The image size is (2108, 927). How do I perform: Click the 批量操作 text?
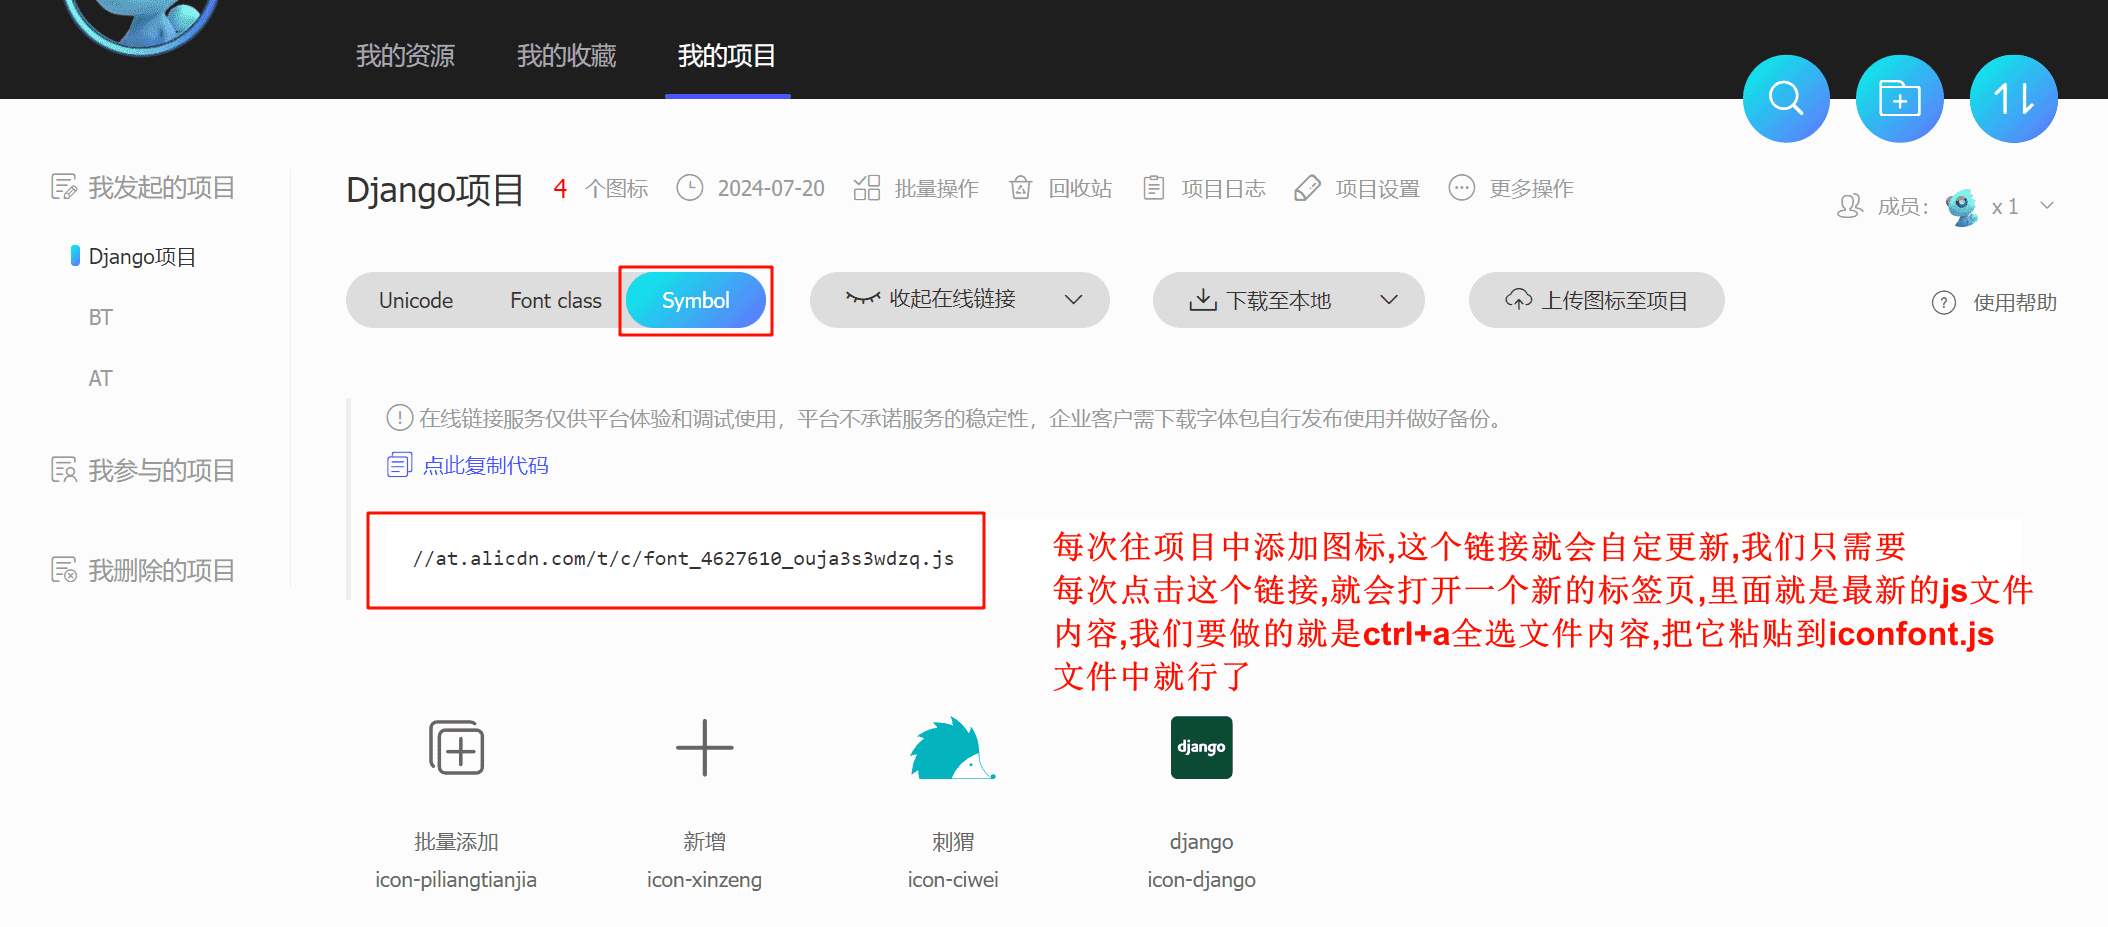click(x=936, y=188)
